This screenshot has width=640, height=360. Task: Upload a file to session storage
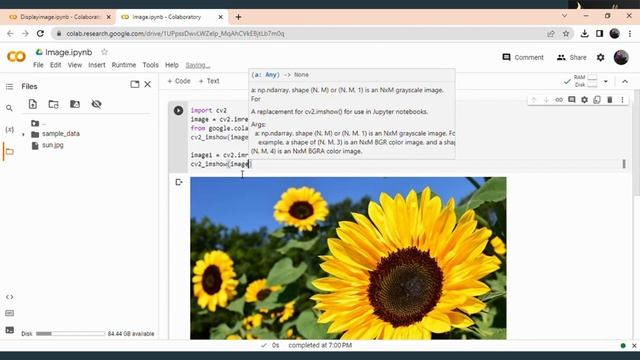point(33,104)
